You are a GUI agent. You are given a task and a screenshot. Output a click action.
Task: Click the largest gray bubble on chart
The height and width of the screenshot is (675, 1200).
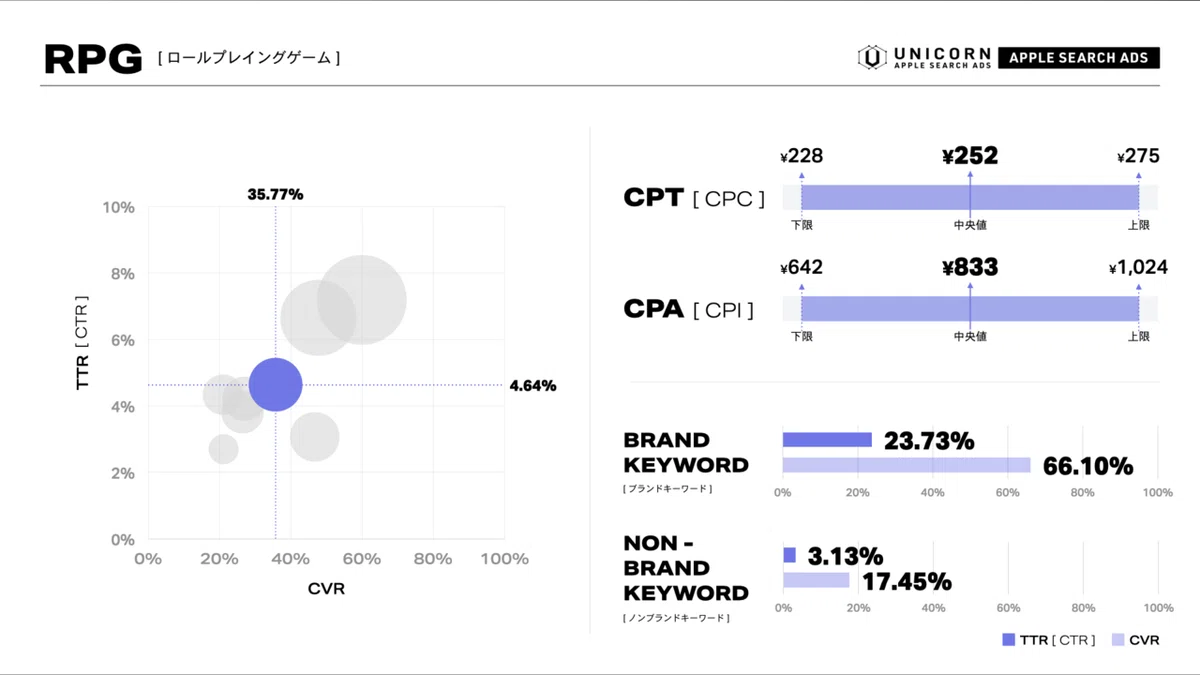[x=362, y=300]
